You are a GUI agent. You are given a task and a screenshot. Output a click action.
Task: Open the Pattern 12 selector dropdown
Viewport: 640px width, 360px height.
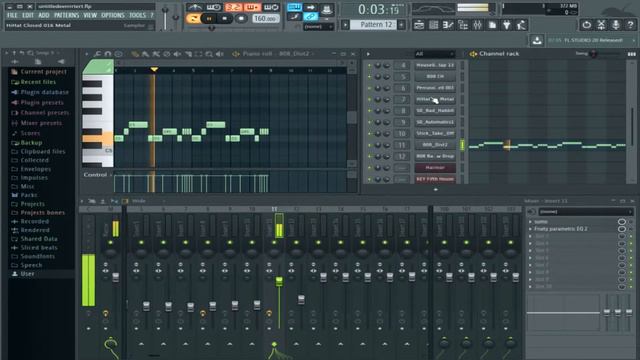(x=376, y=24)
